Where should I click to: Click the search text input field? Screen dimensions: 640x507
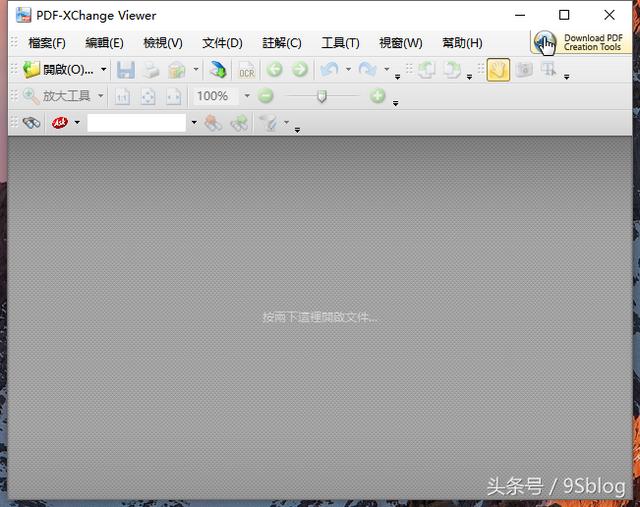tap(136, 122)
